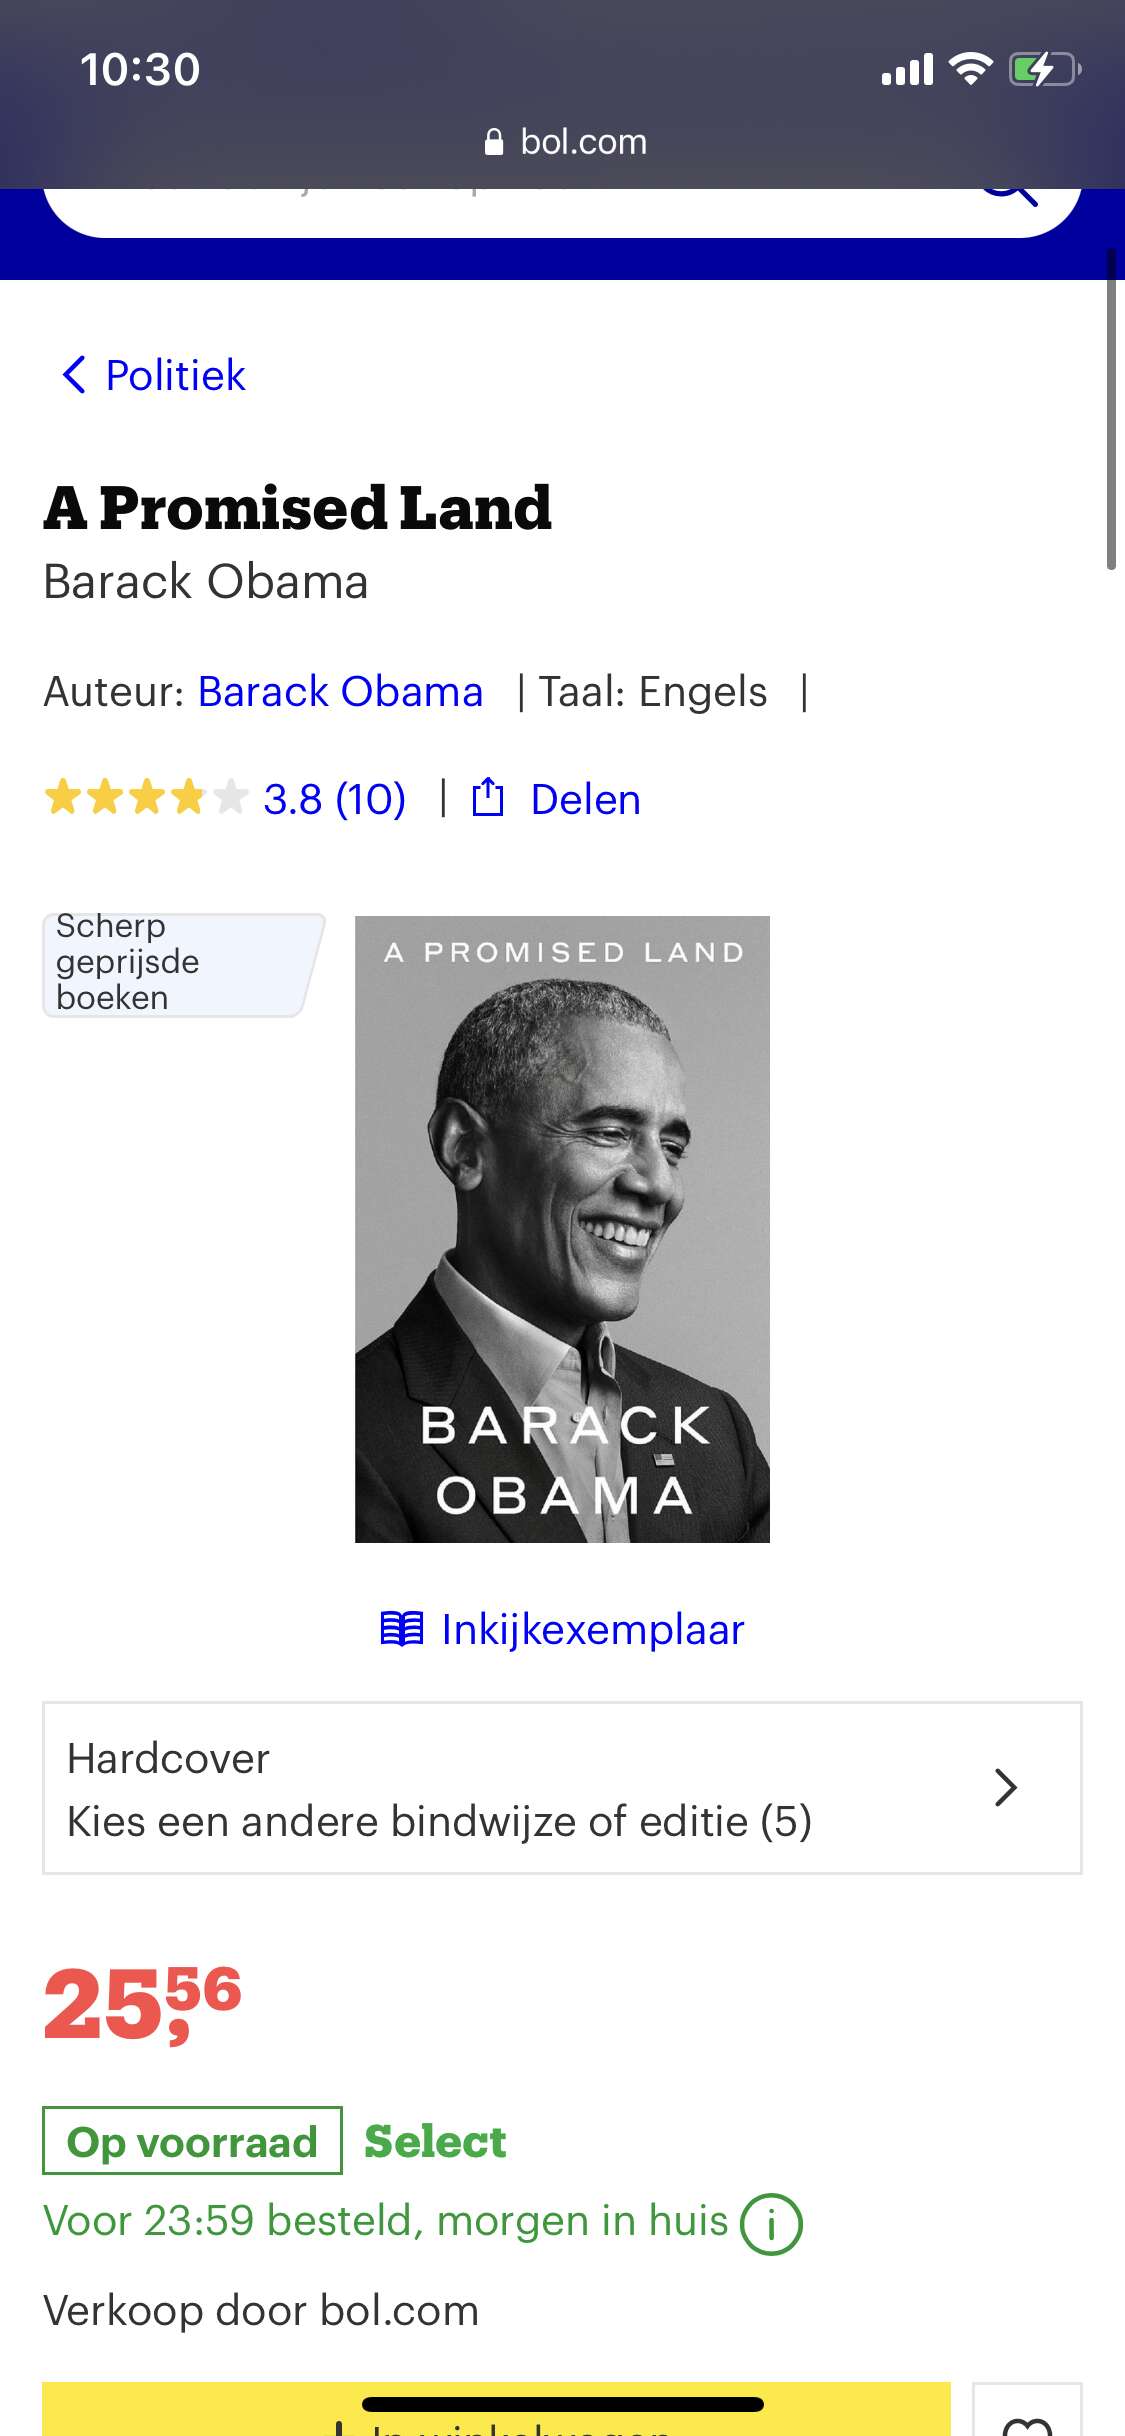Tap the back chevron beside Politiek
The width and height of the screenshot is (1125, 2436).
pyautogui.click(x=74, y=375)
